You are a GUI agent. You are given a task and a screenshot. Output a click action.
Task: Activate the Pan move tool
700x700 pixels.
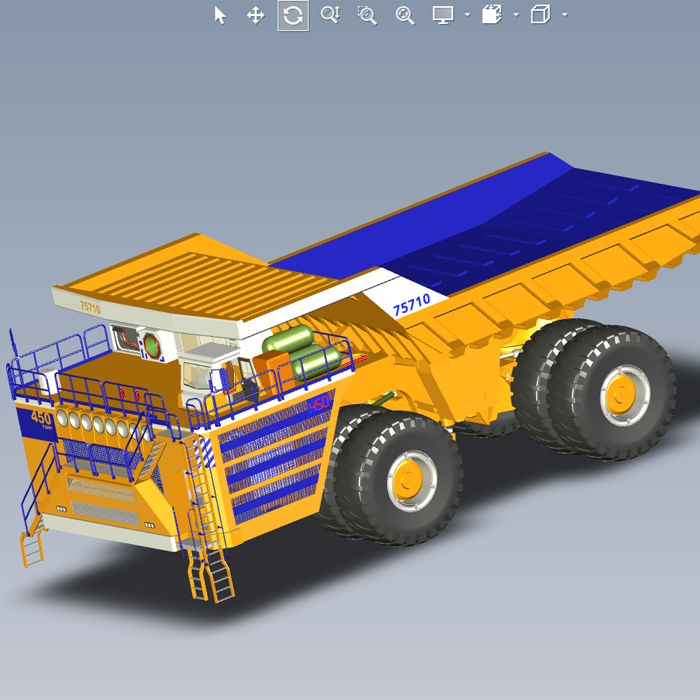tap(256, 16)
